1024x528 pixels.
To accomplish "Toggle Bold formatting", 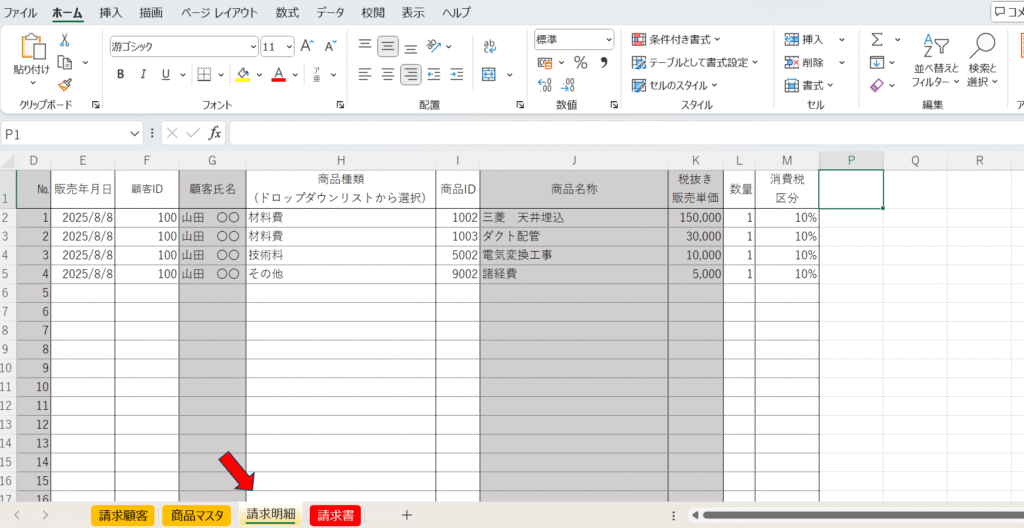I will (x=120, y=74).
